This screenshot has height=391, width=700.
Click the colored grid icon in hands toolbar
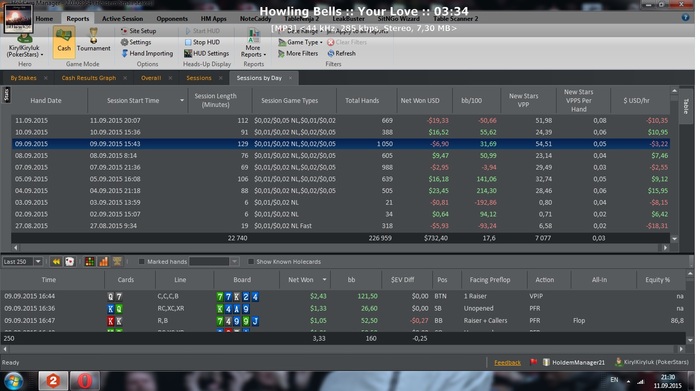click(89, 262)
